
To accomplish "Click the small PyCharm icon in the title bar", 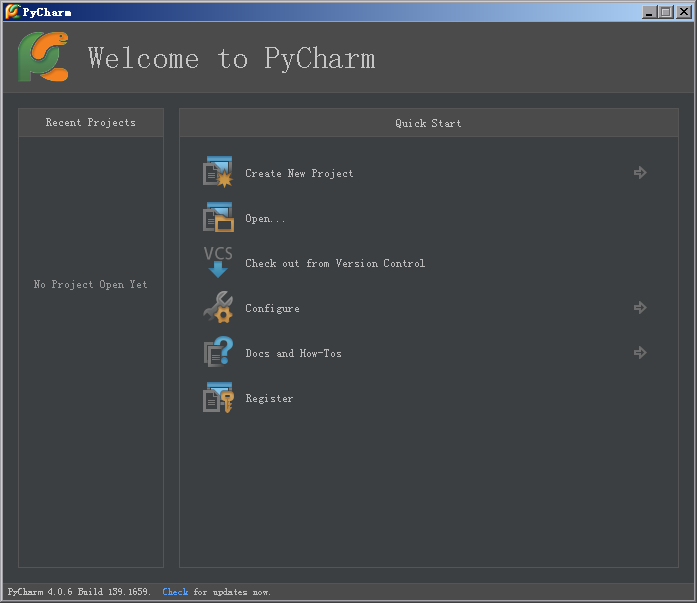I will 12,12.
